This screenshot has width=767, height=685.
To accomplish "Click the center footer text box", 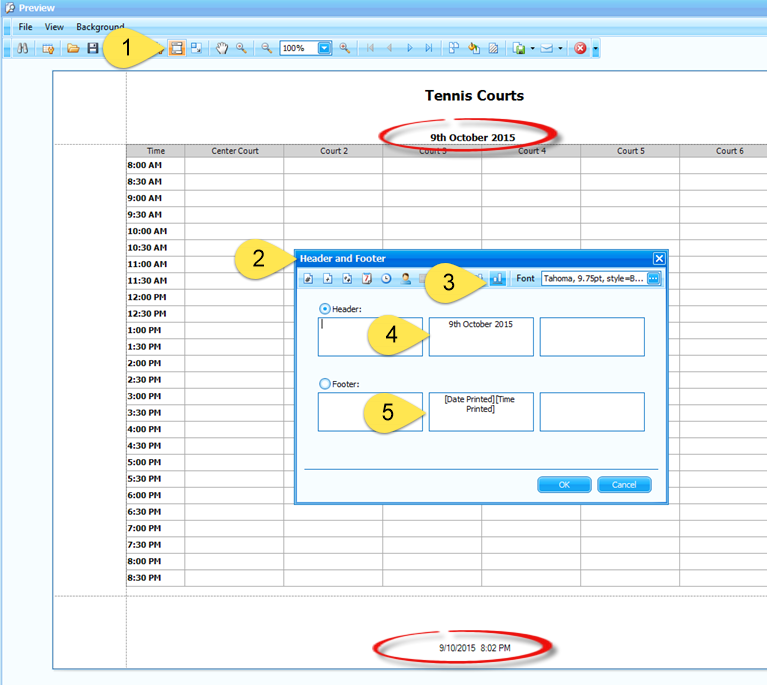I will tap(481, 412).
